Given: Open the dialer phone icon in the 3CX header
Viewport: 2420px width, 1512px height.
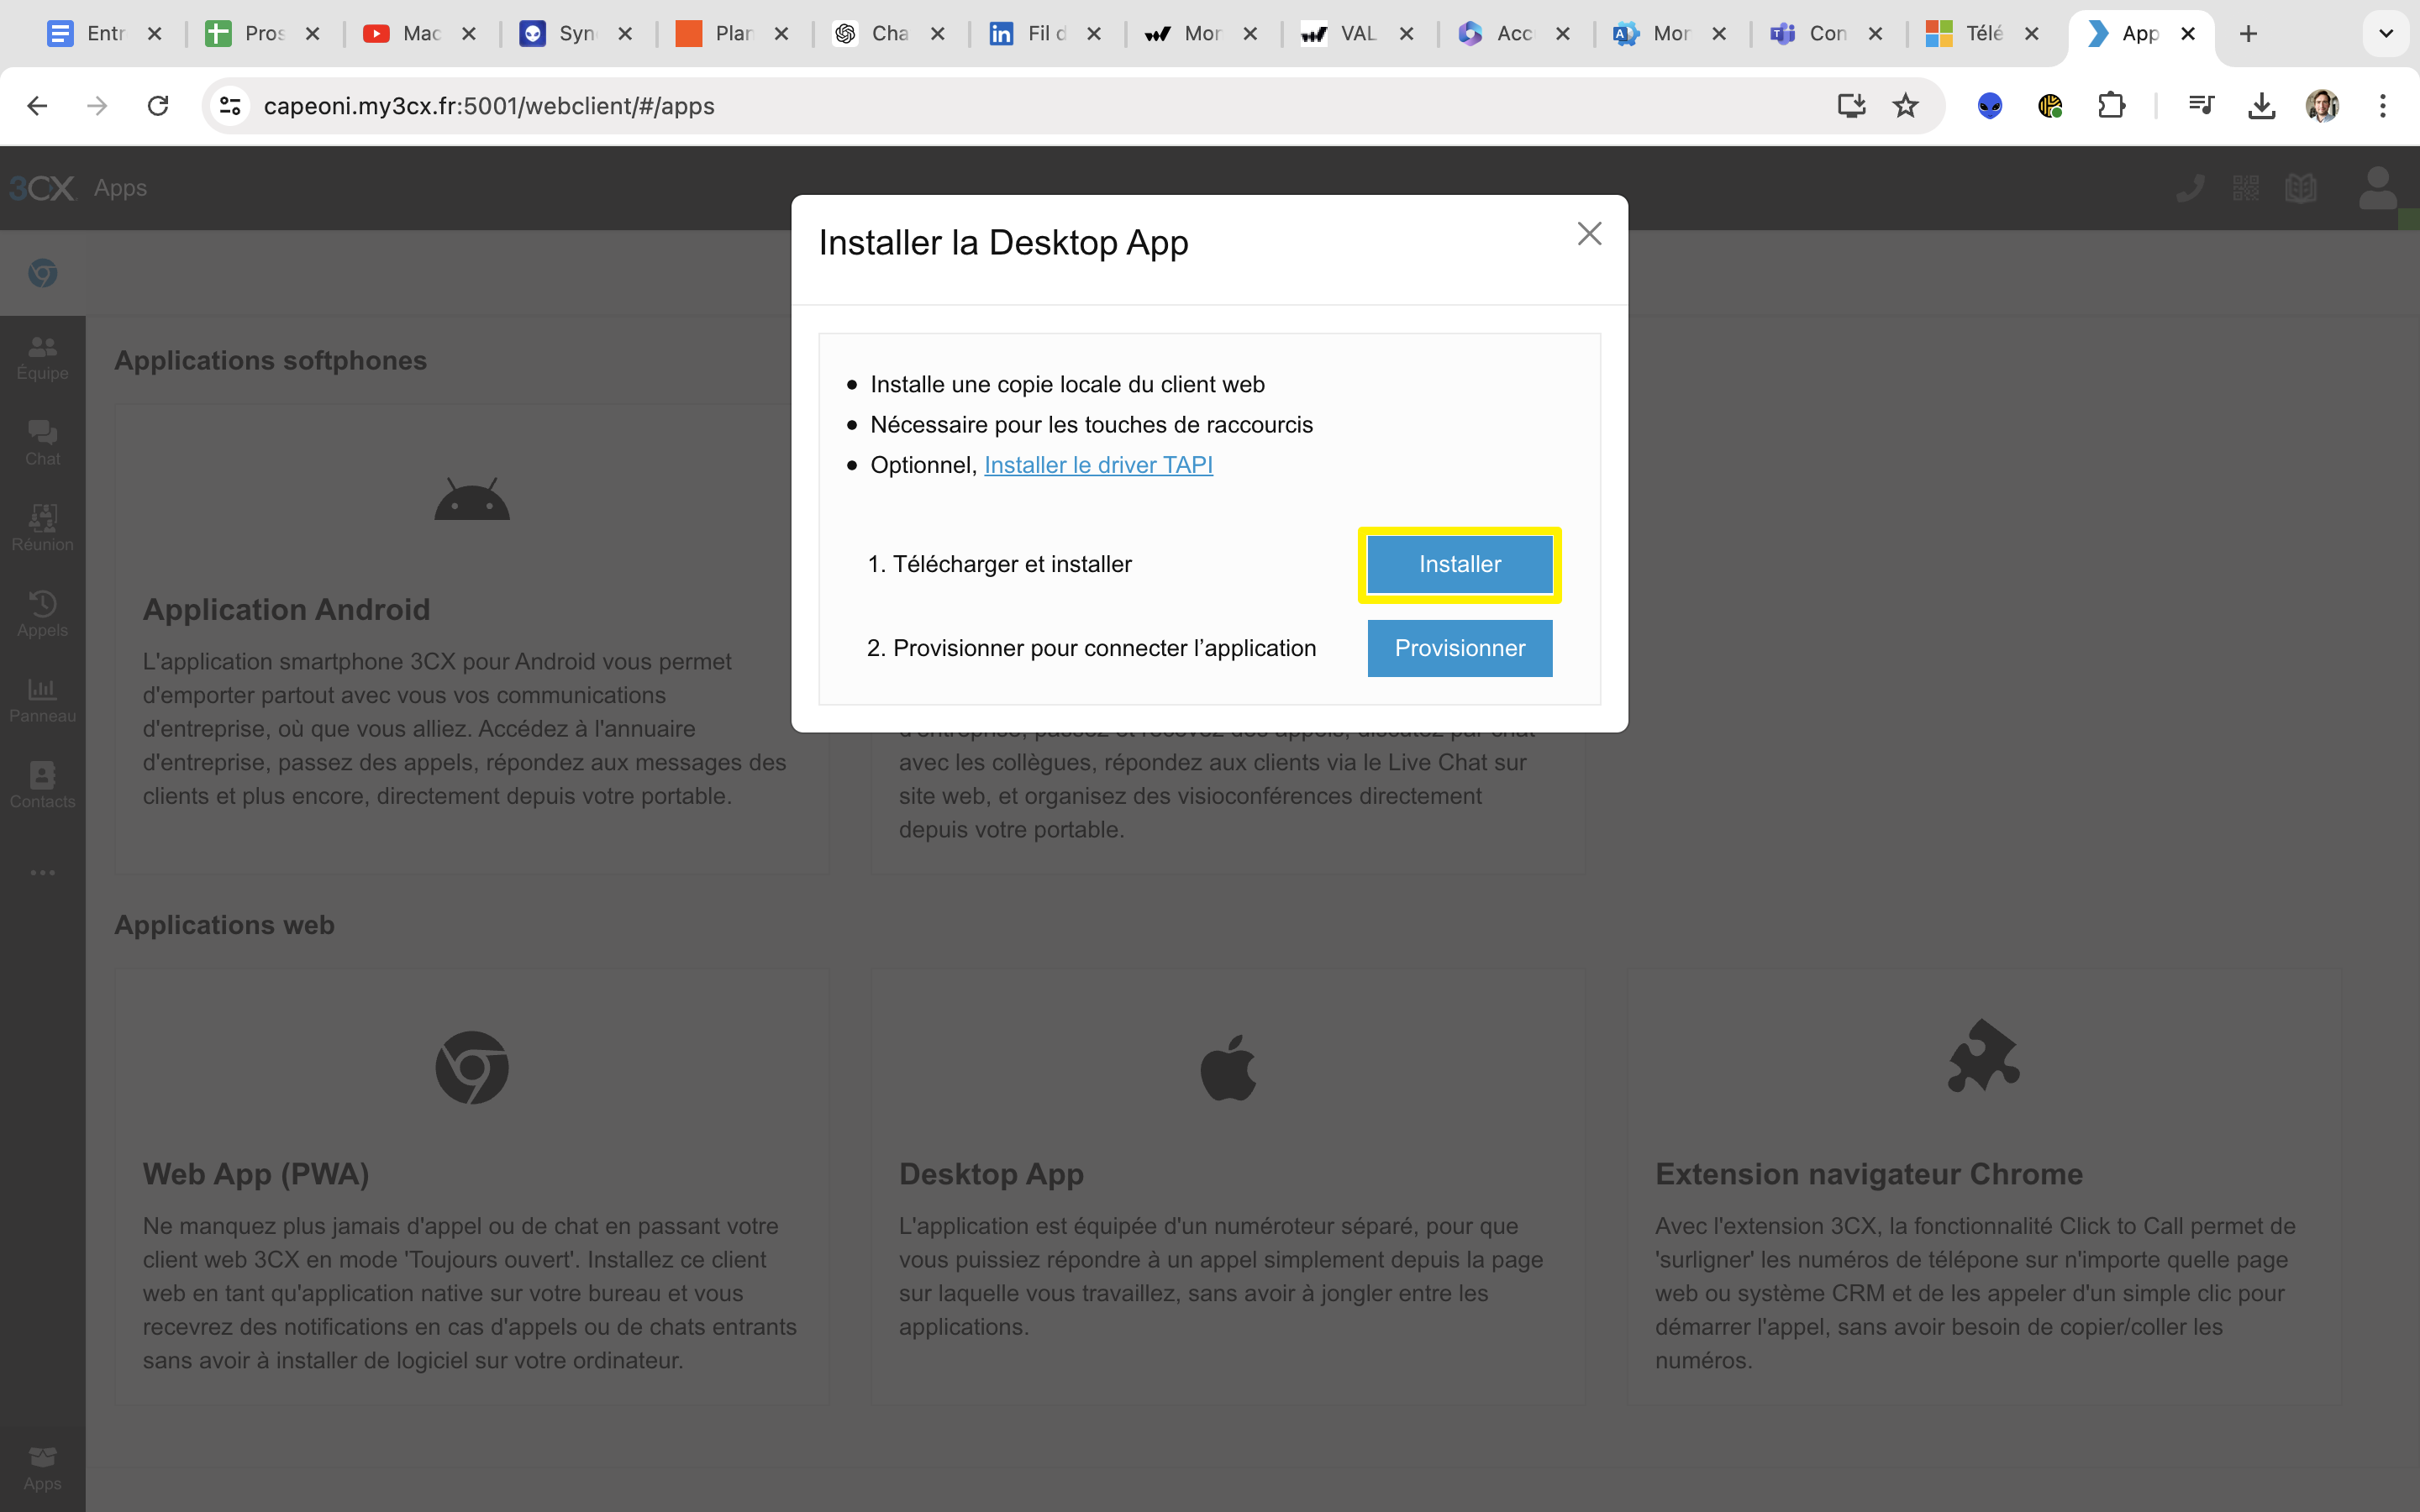Looking at the screenshot, I should [2190, 188].
